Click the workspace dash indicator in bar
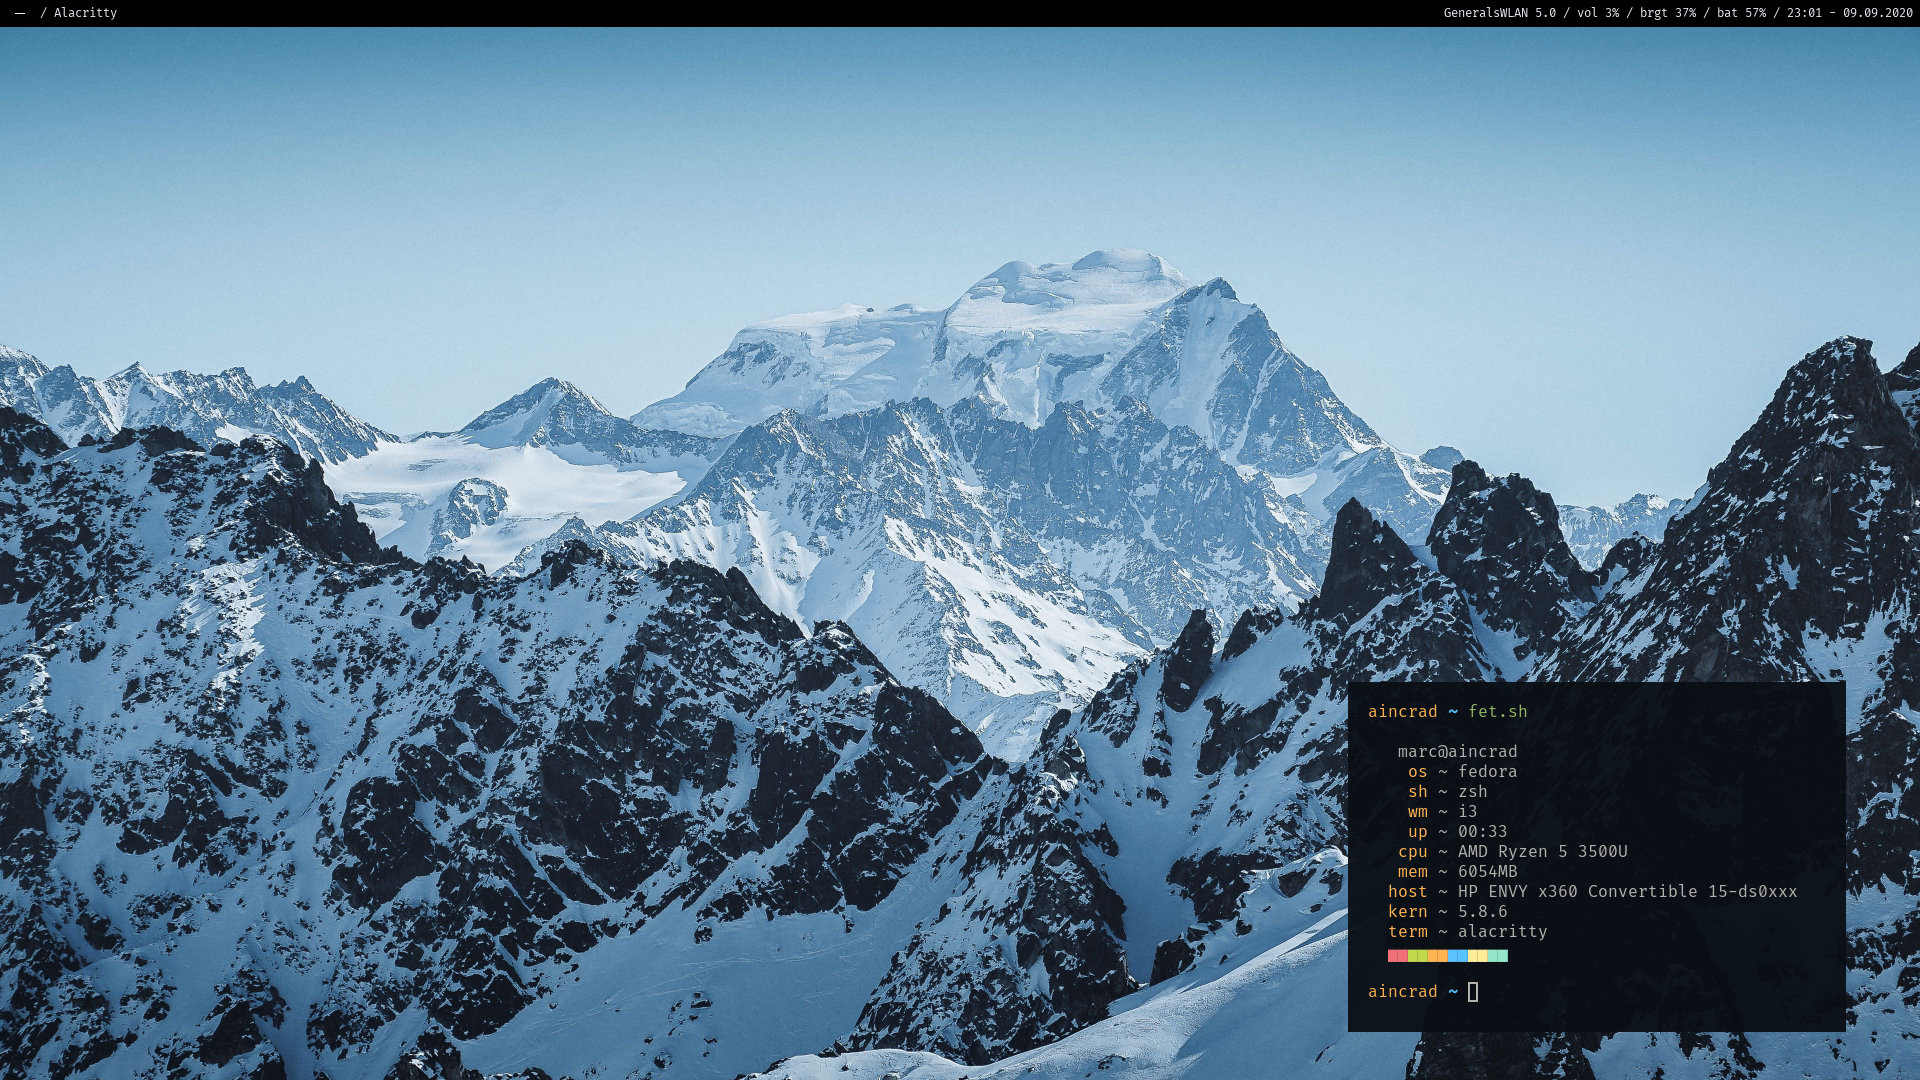The height and width of the screenshot is (1080, 1920). [20, 13]
